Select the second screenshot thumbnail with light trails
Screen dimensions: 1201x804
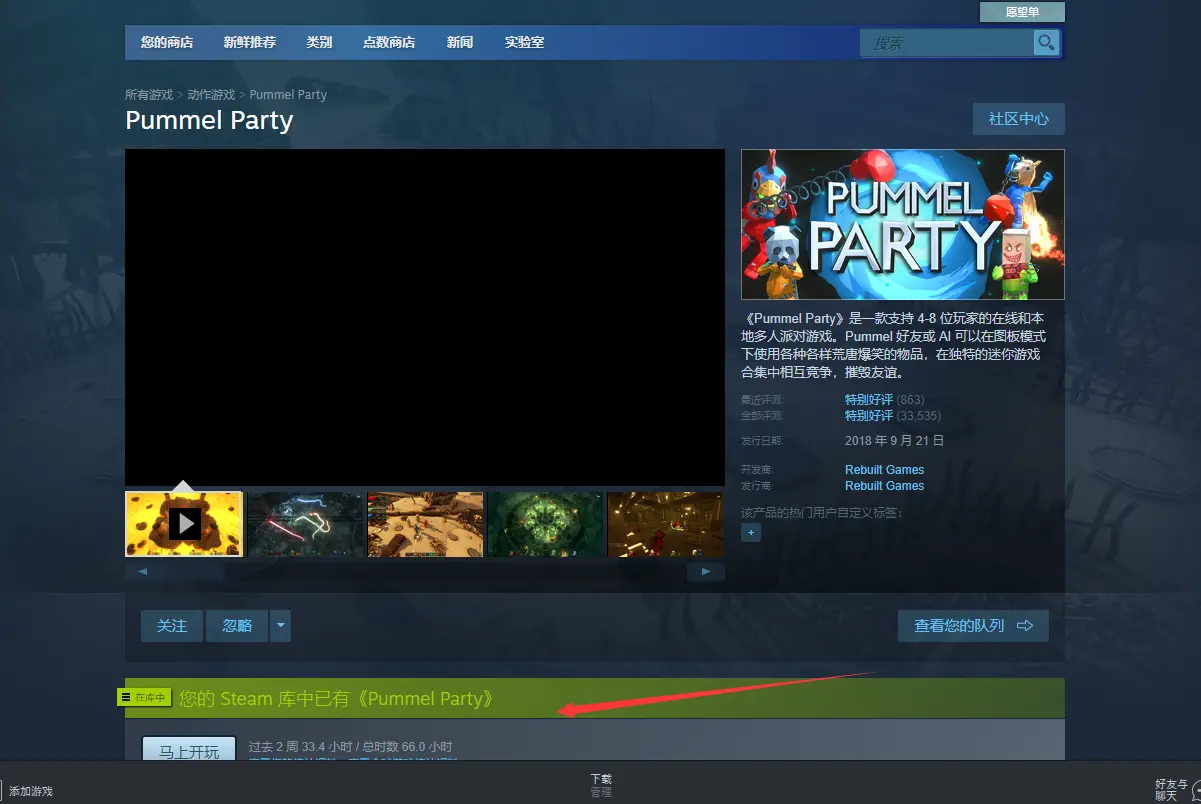[305, 524]
